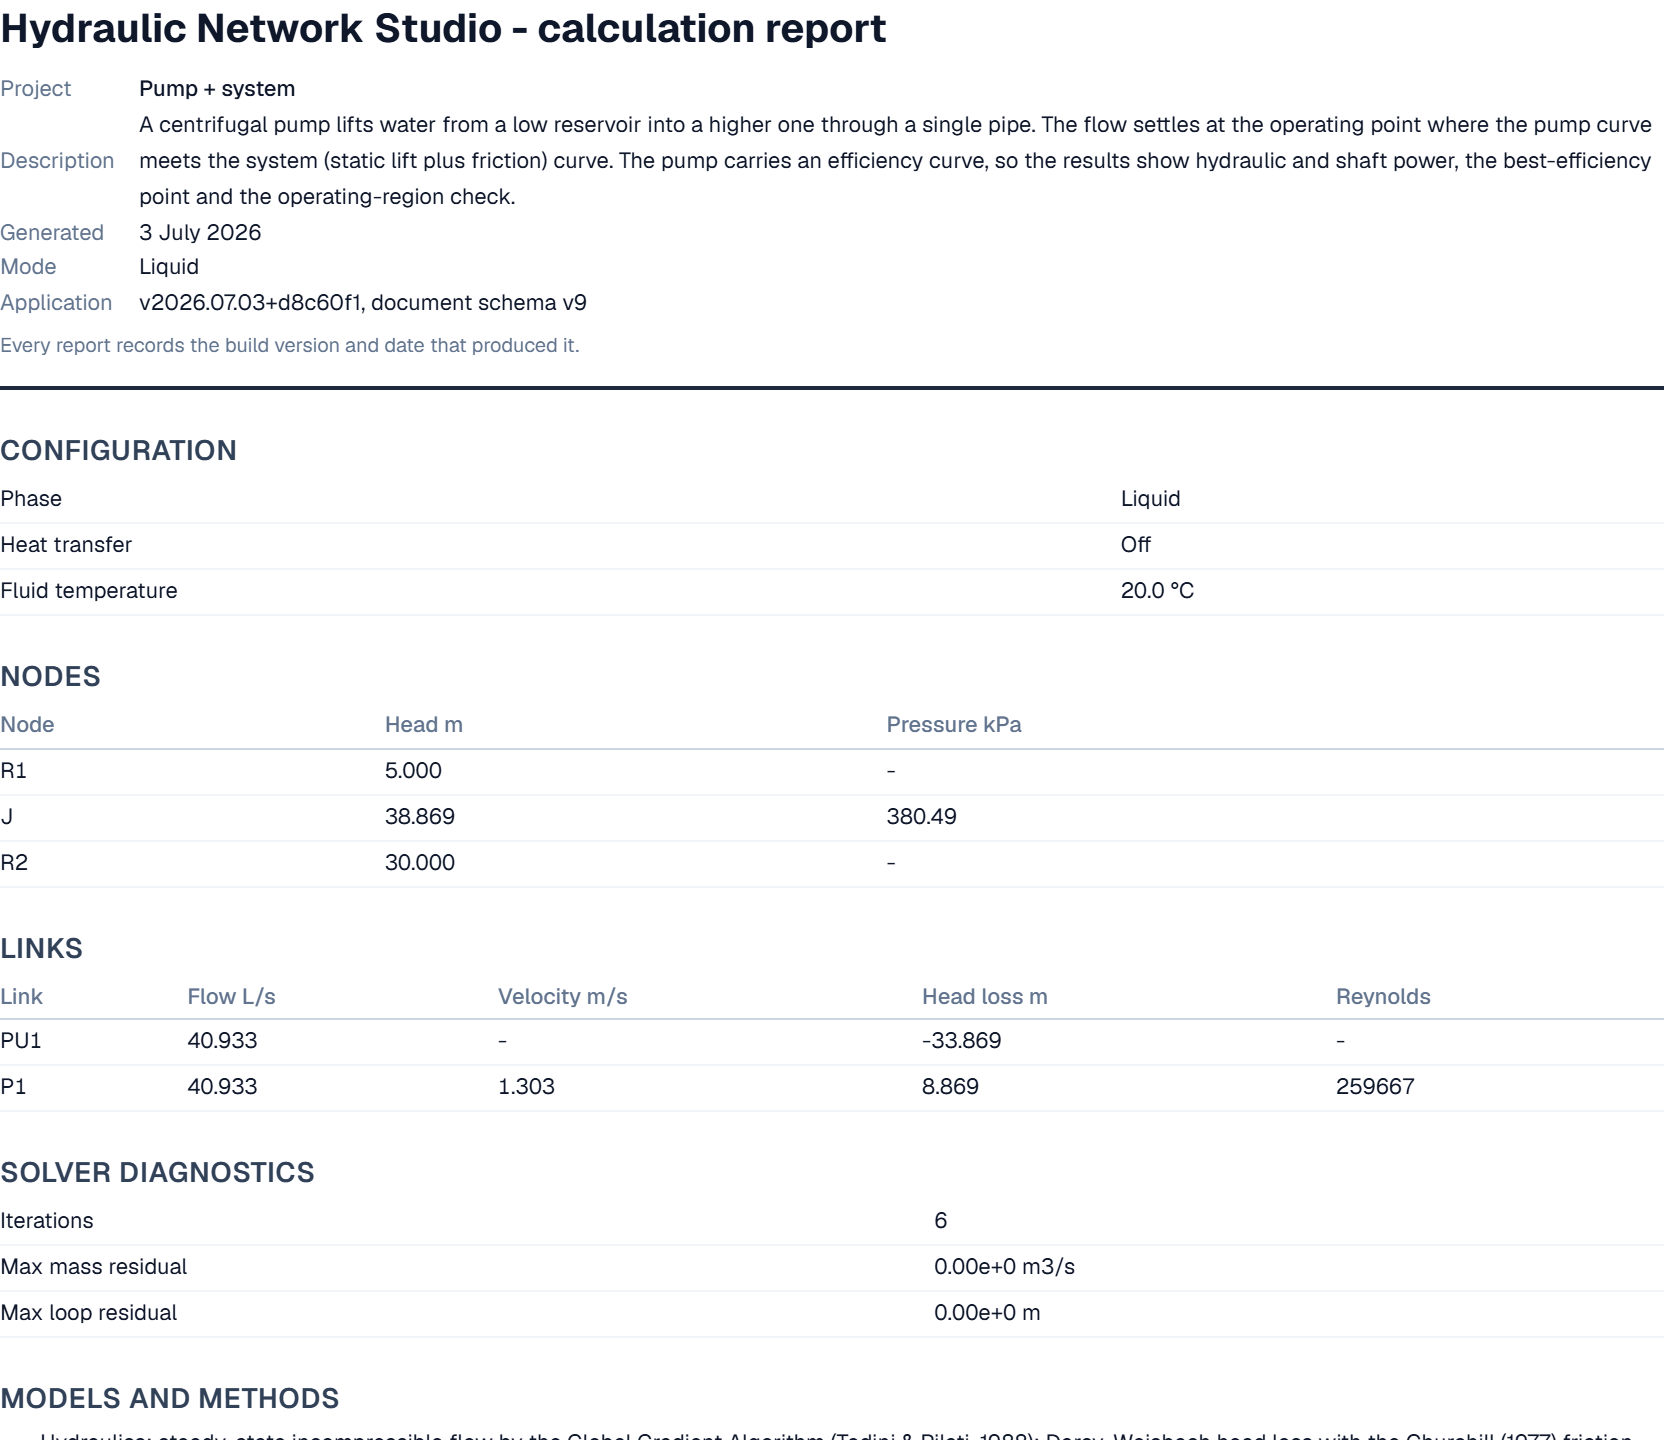Select node J row label

coord(6,816)
